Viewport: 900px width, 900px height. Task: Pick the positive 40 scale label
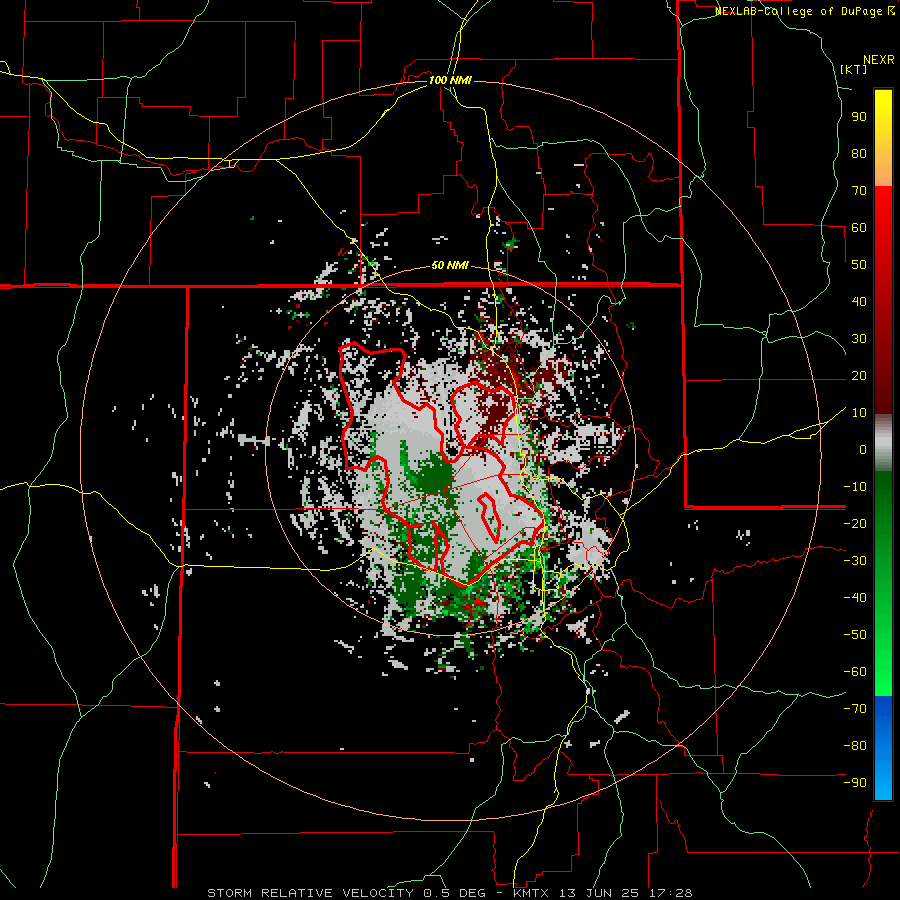(859, 301)
